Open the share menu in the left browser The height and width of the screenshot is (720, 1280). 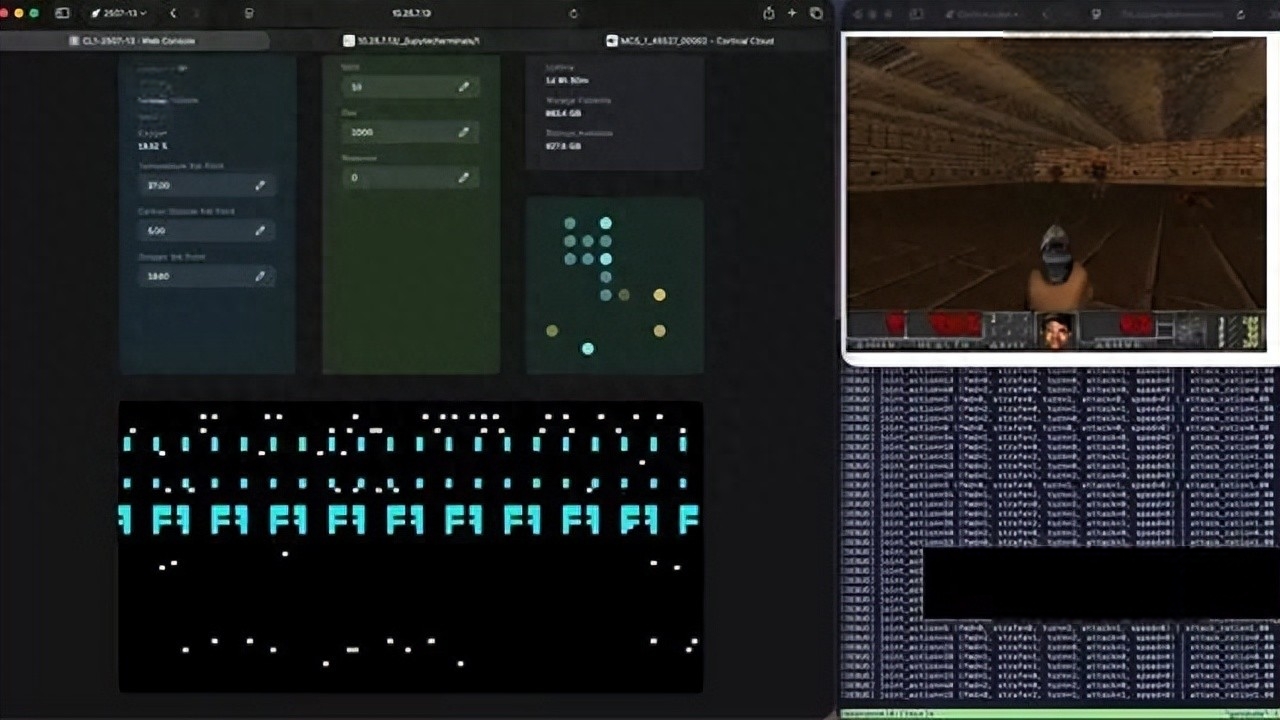click(x=768, y=13)
